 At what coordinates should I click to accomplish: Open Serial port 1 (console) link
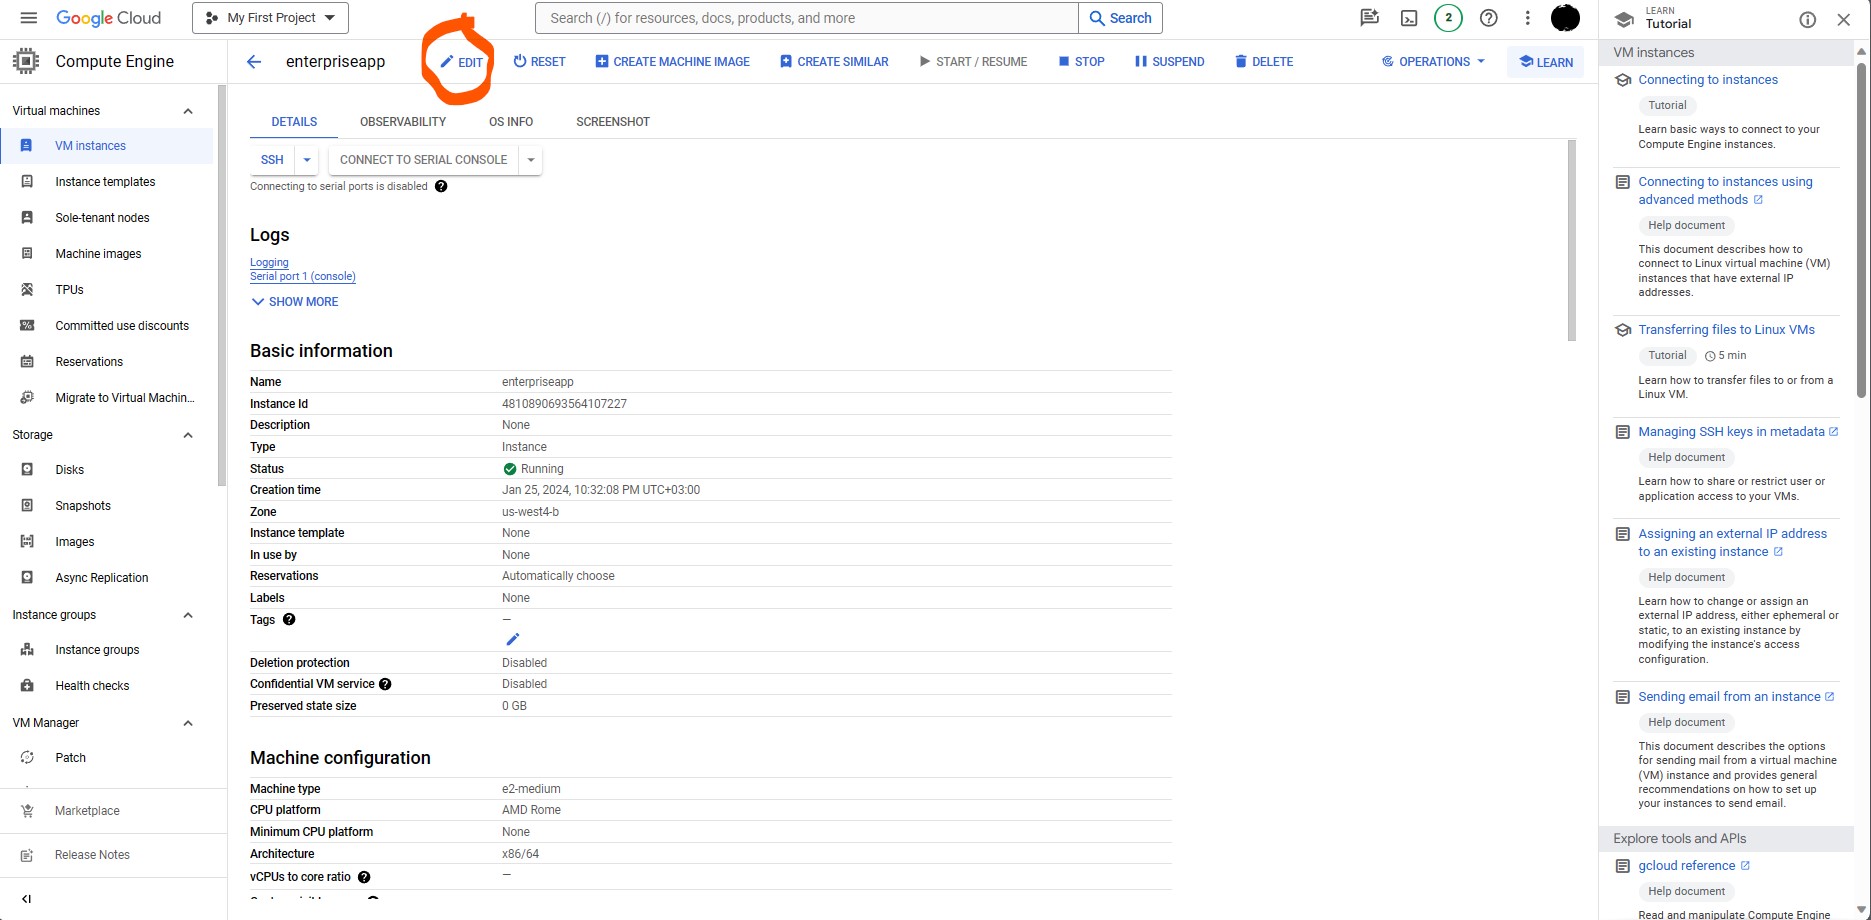point(303,276)
